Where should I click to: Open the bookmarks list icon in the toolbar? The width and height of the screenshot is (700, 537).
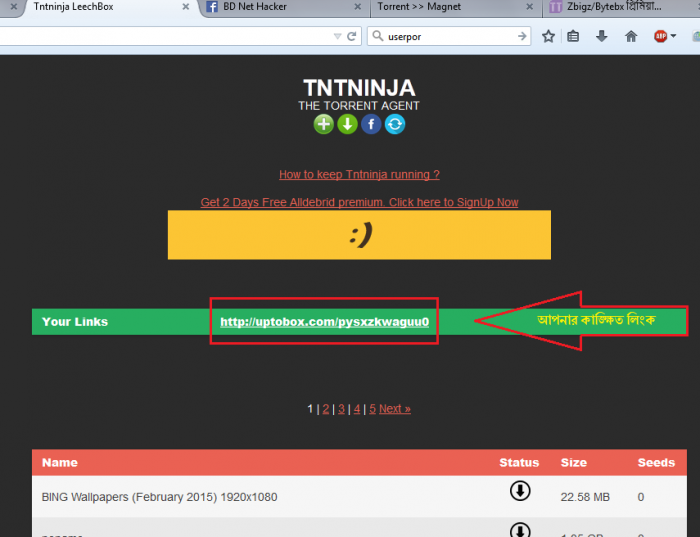click(573, 36)
